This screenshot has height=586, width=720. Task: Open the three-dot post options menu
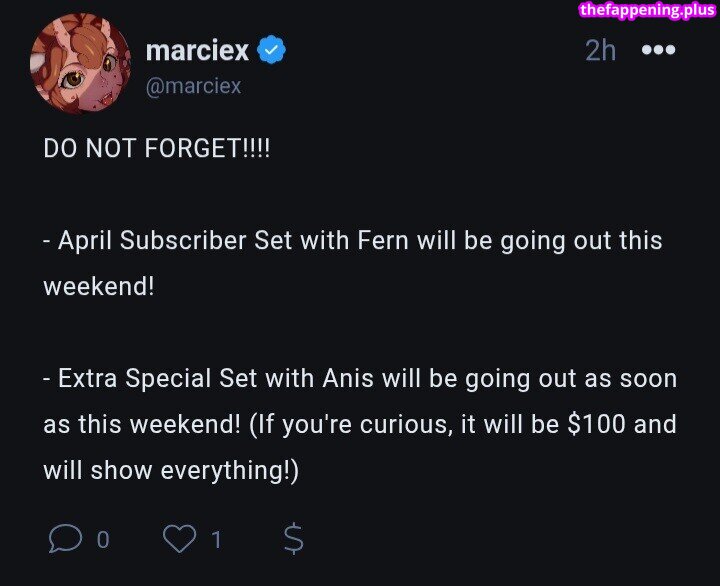click(658, 50)
